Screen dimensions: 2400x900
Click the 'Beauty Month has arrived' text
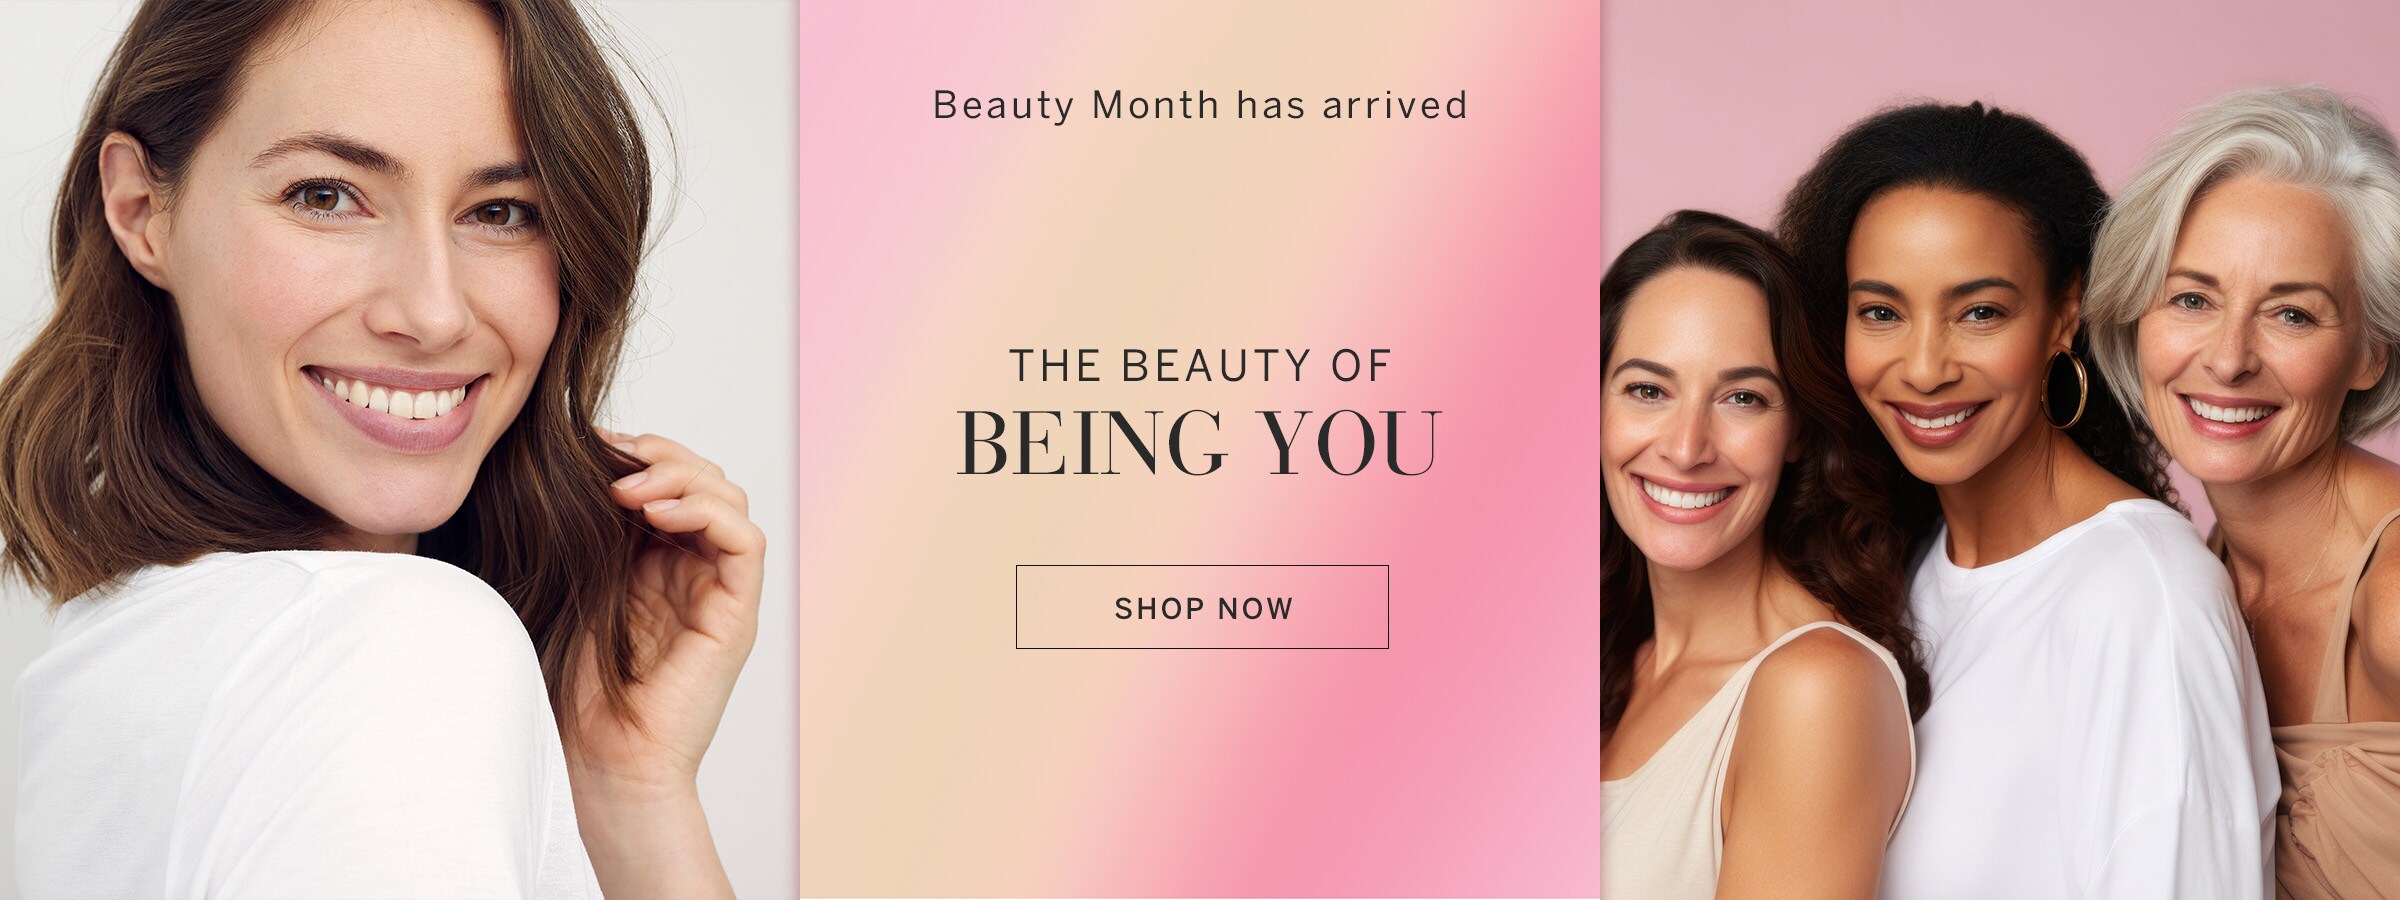click(1200, 105)
